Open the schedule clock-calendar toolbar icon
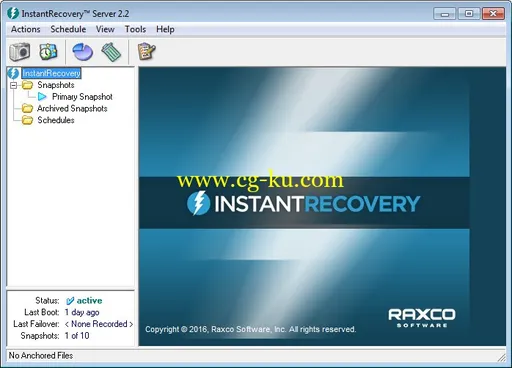Viewport: 512px width, 368px height. coord(48,52)
